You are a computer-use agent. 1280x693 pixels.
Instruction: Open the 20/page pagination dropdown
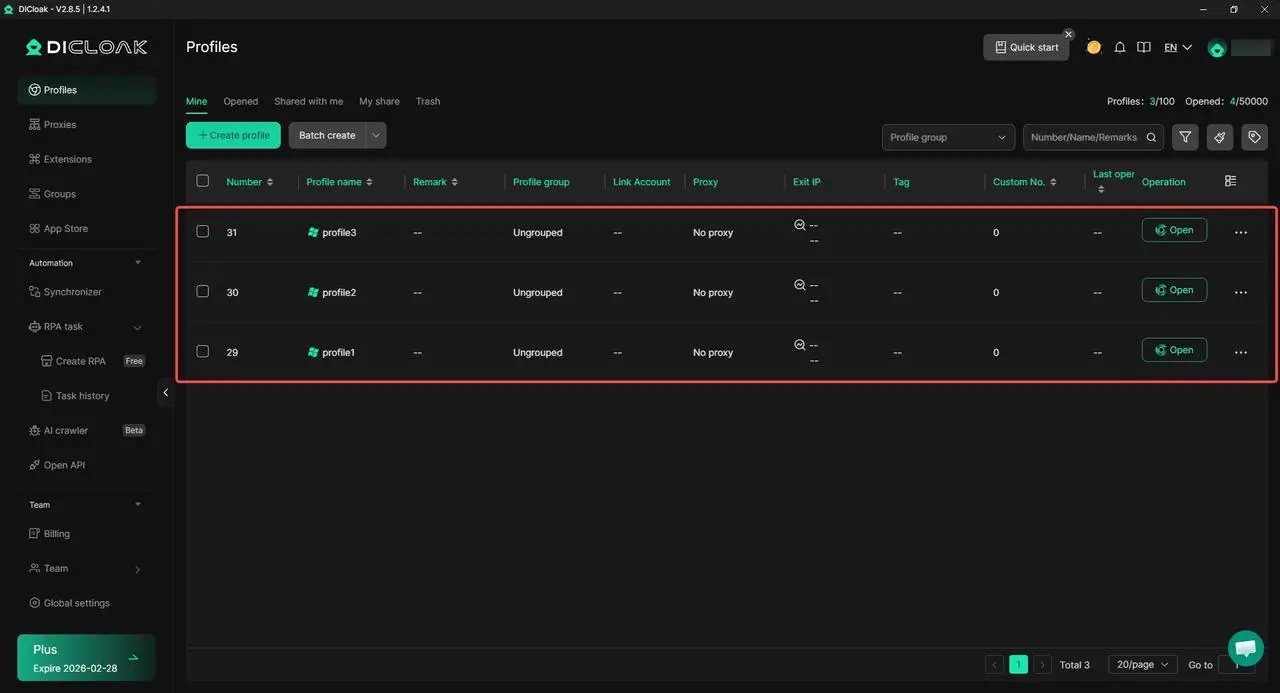(x=1142, y=664)
